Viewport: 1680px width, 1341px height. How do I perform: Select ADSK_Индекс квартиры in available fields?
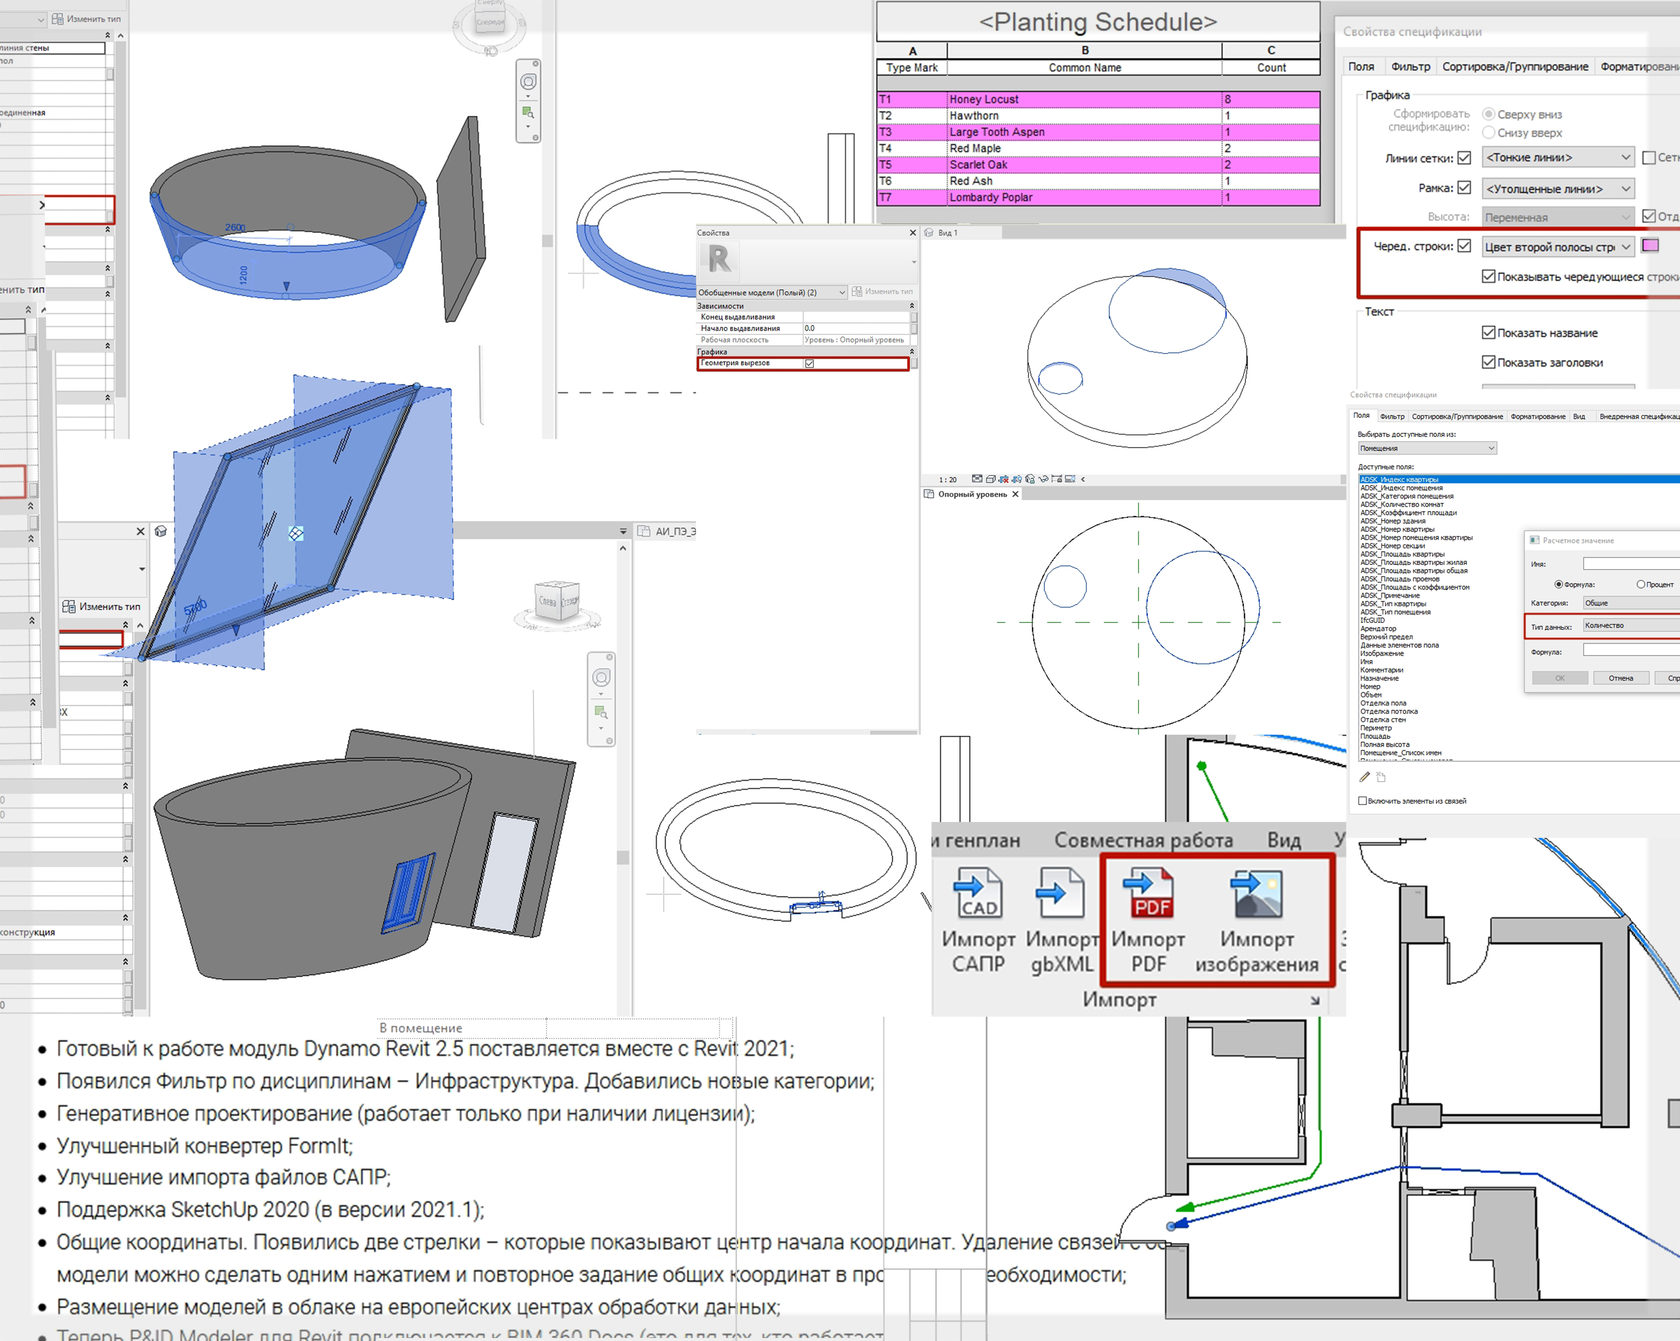pyautogui.click(x=1519, y=480)
